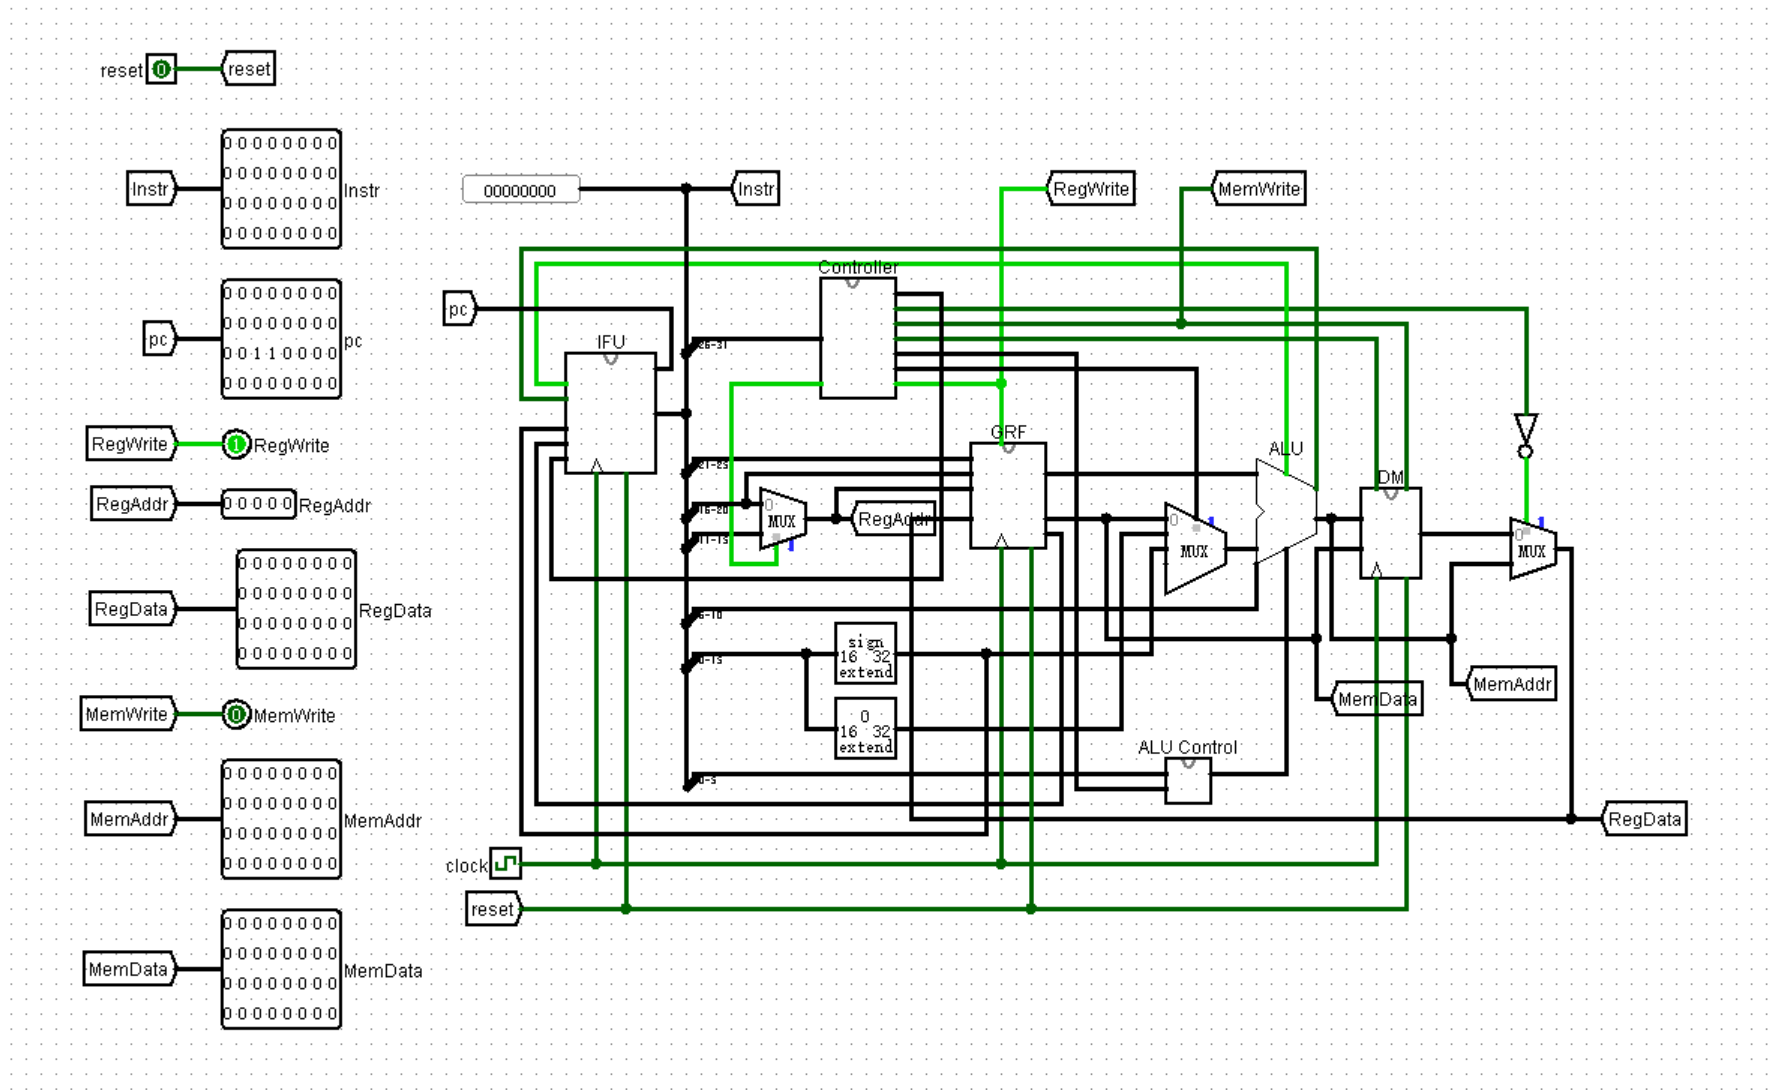Select the MUX left of the RegAddr tunnel
This screenshot has height=1090, width=1779.
point(782,519)
